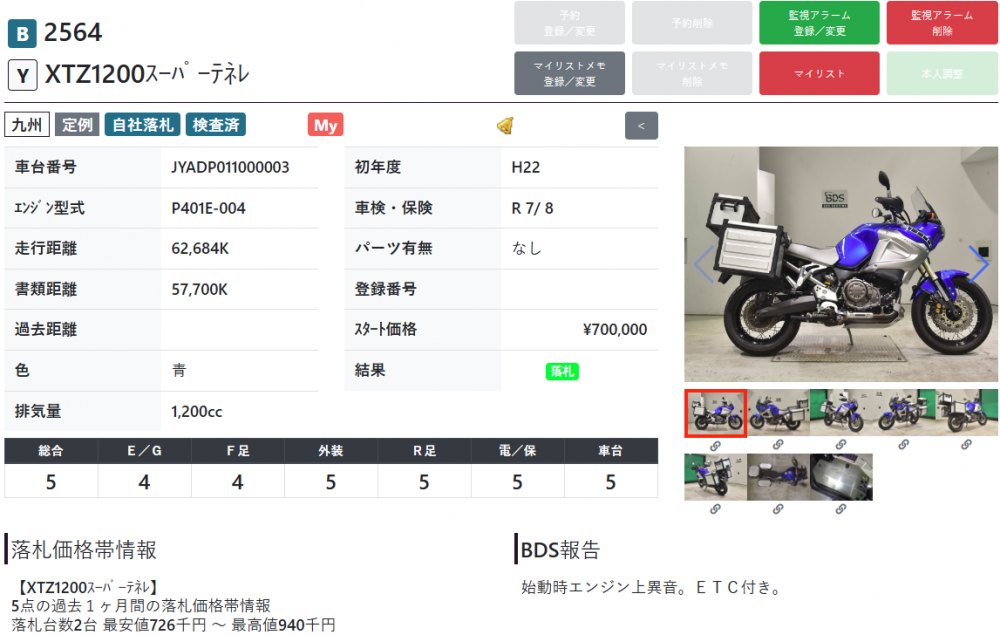Select the 九州 region tag
The height and width of the screenshot is (635, 1000).
click(27, 125)
